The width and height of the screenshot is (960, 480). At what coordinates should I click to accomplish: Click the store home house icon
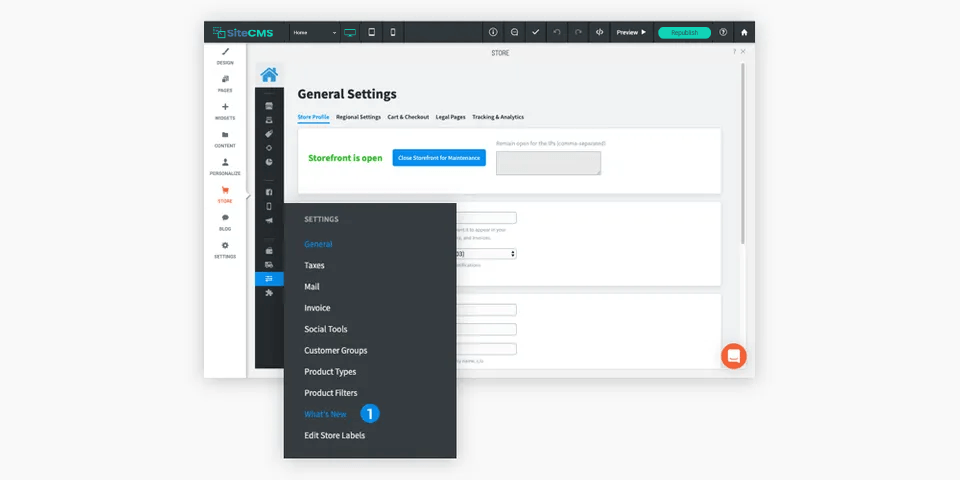pyautogui.click(x=269, y=75)
